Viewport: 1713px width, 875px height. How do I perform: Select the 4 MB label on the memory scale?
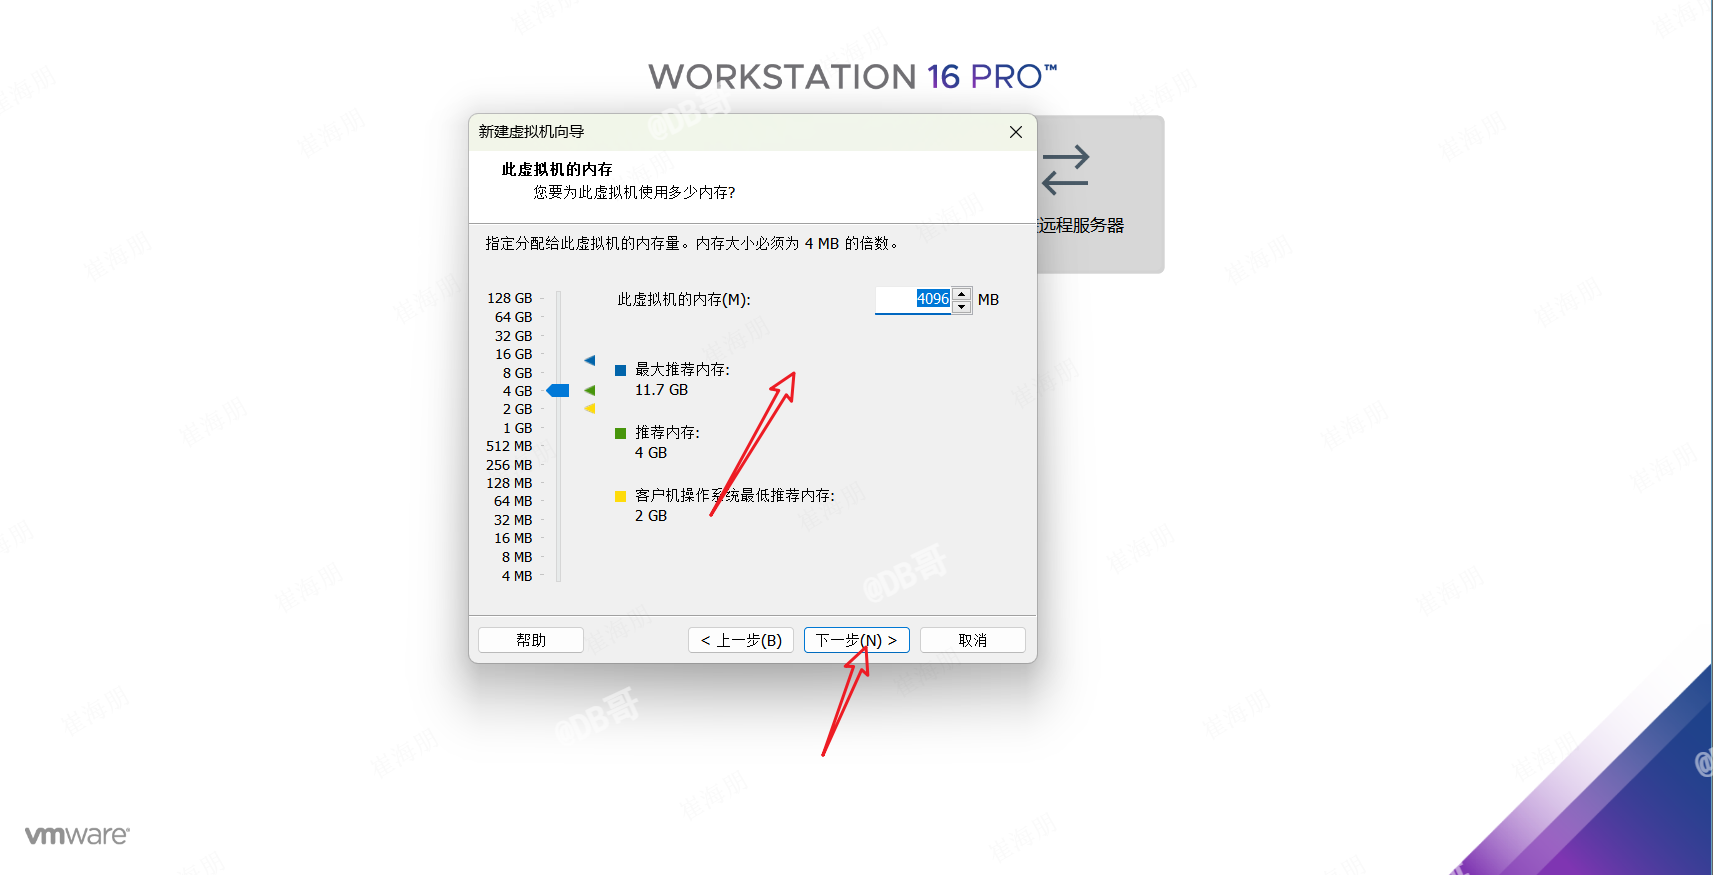point(517,576)
